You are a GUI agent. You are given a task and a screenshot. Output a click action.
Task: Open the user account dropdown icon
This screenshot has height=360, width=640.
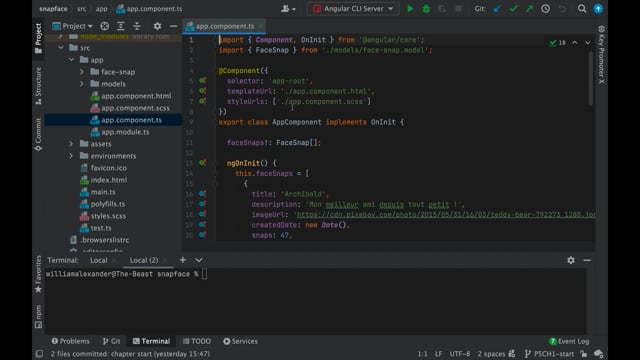(x=288, y=9)
